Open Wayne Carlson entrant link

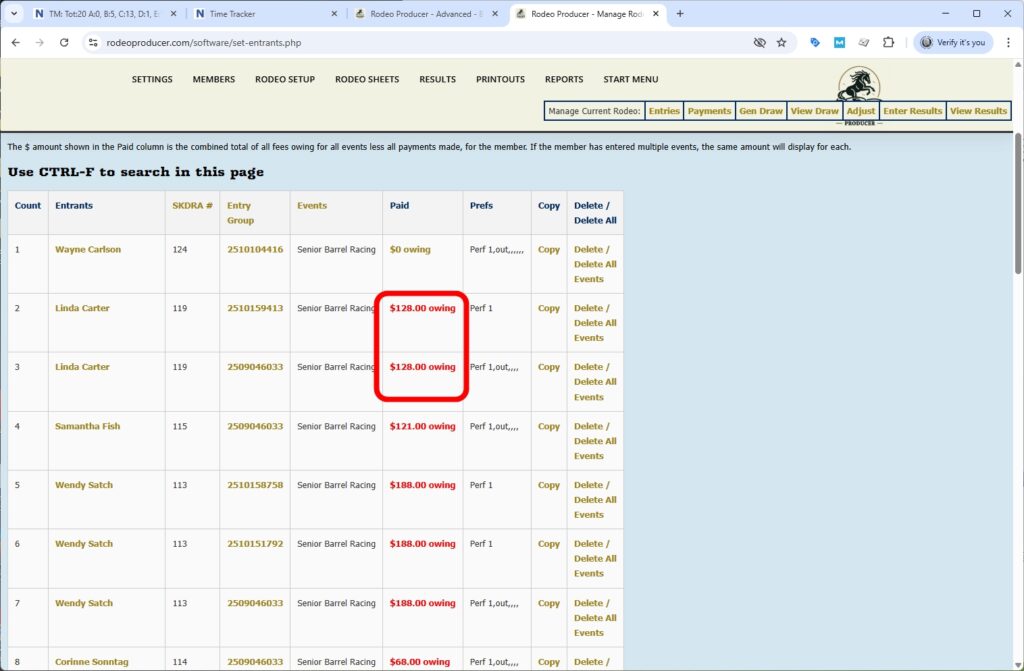pos(88,250)
